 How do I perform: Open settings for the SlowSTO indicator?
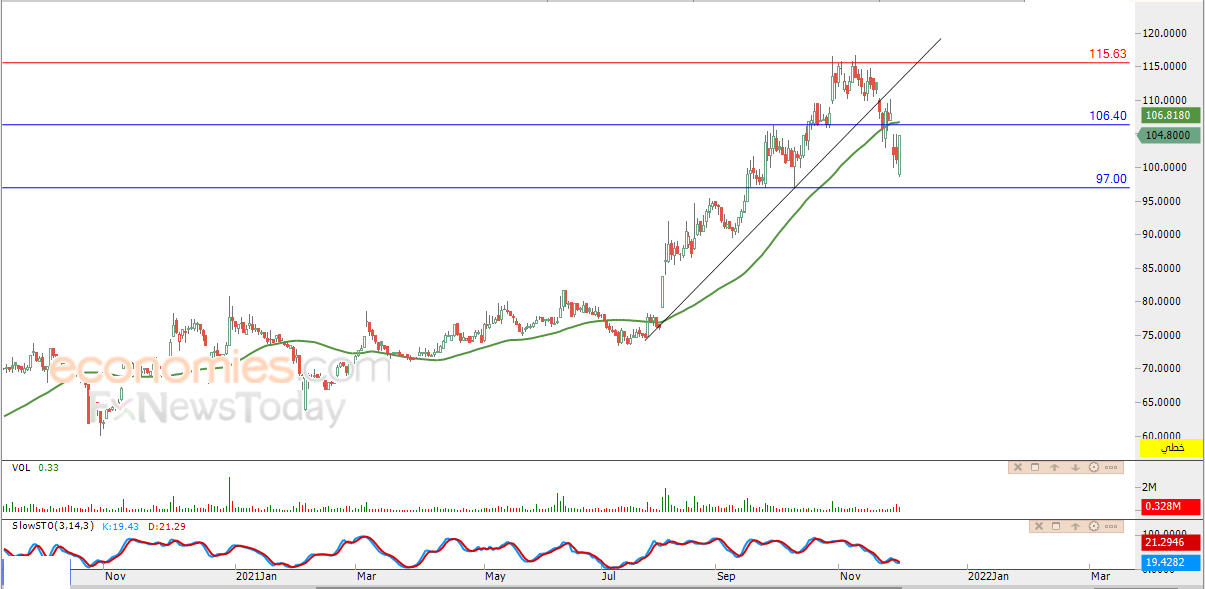1093,526
